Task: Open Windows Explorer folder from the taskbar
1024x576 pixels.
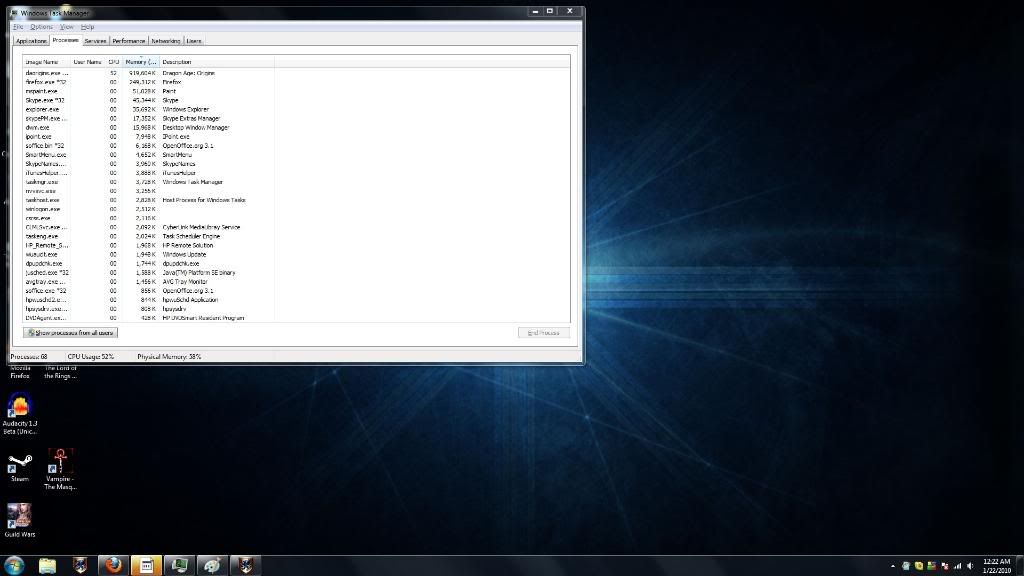Action: [x=47, y=565]
